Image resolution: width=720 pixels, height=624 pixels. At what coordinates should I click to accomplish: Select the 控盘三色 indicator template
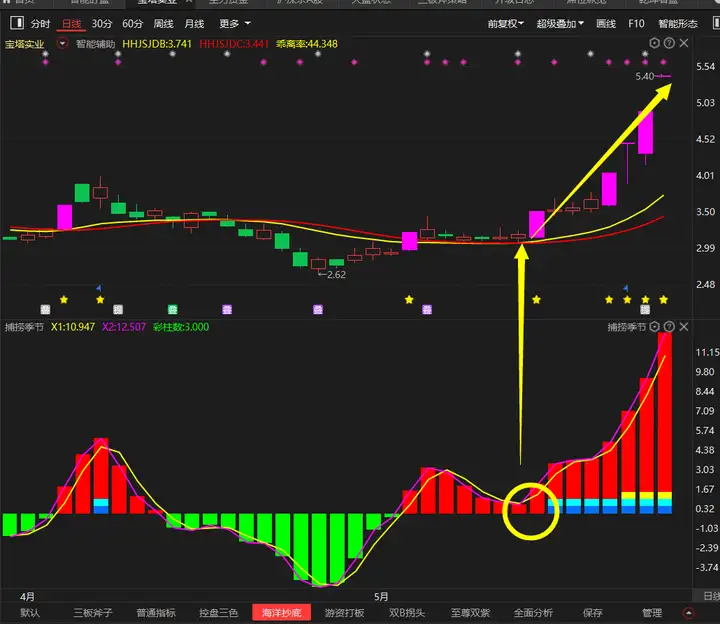218,612
